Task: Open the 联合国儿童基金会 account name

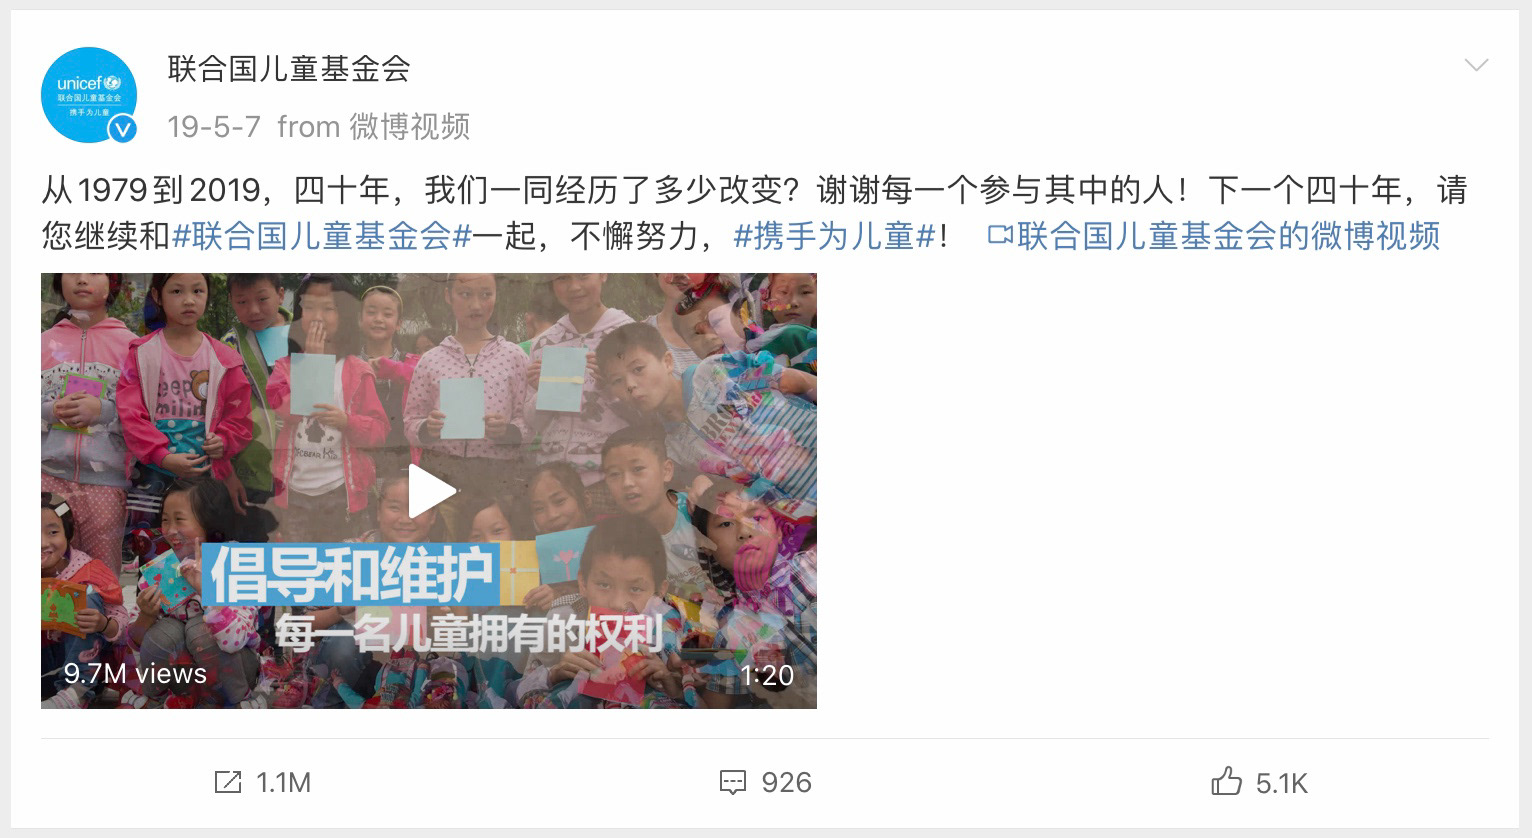Action: [289, 69]
